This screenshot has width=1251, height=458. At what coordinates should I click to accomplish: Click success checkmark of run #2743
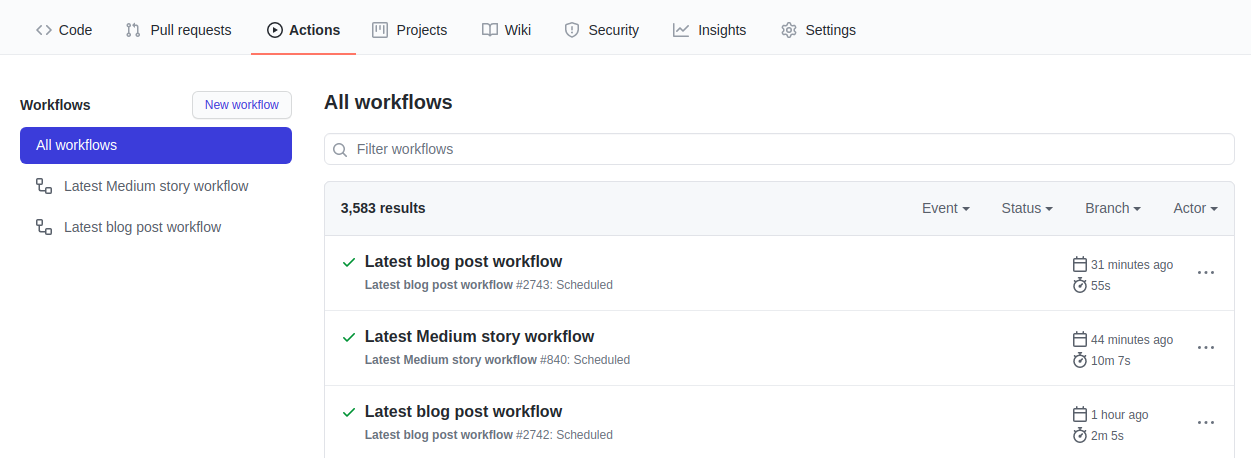(349, 262)
